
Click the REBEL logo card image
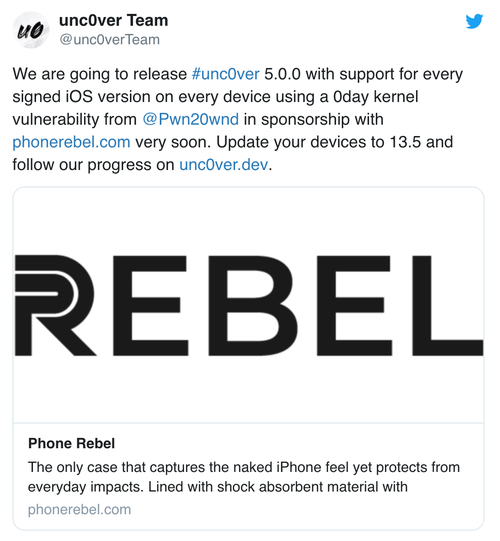(x=248, y=305)
